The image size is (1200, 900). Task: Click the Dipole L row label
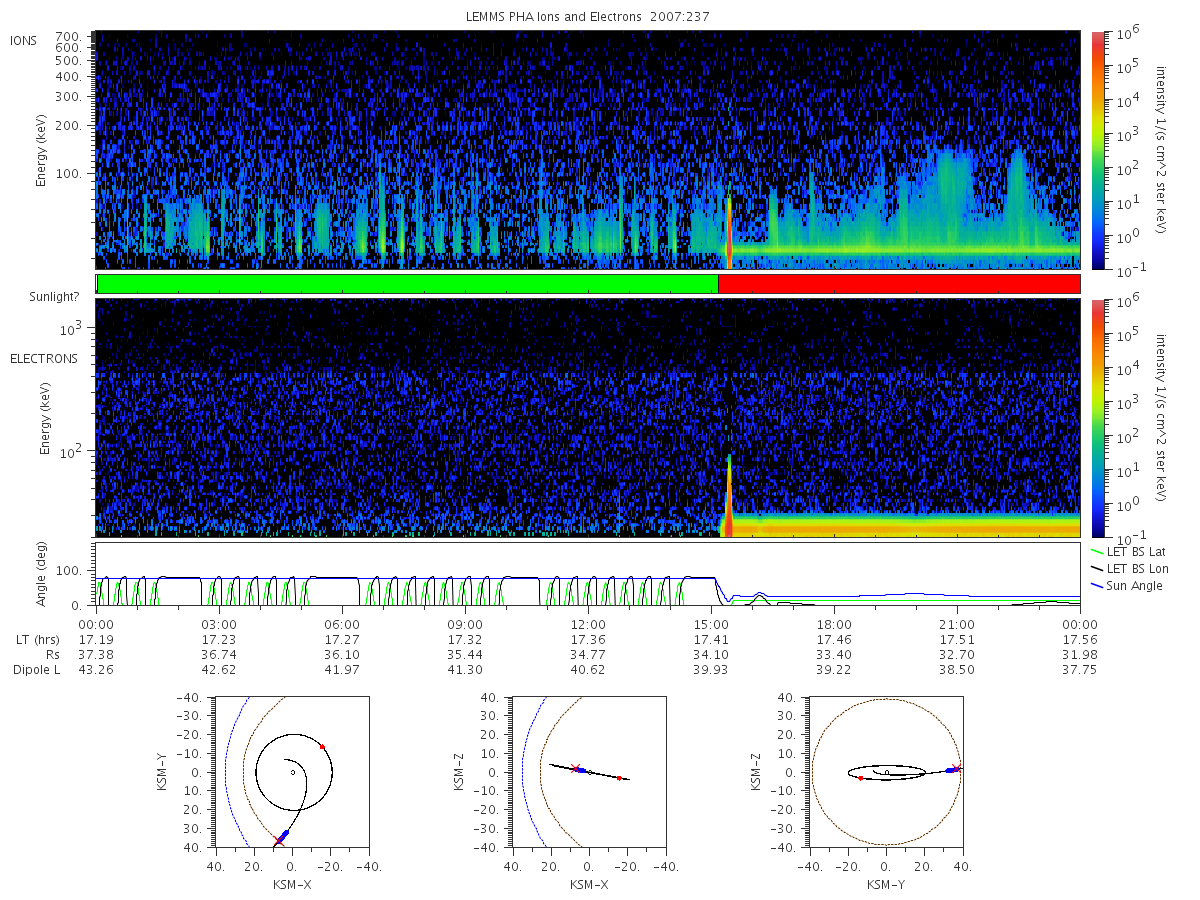click(36, 670)
